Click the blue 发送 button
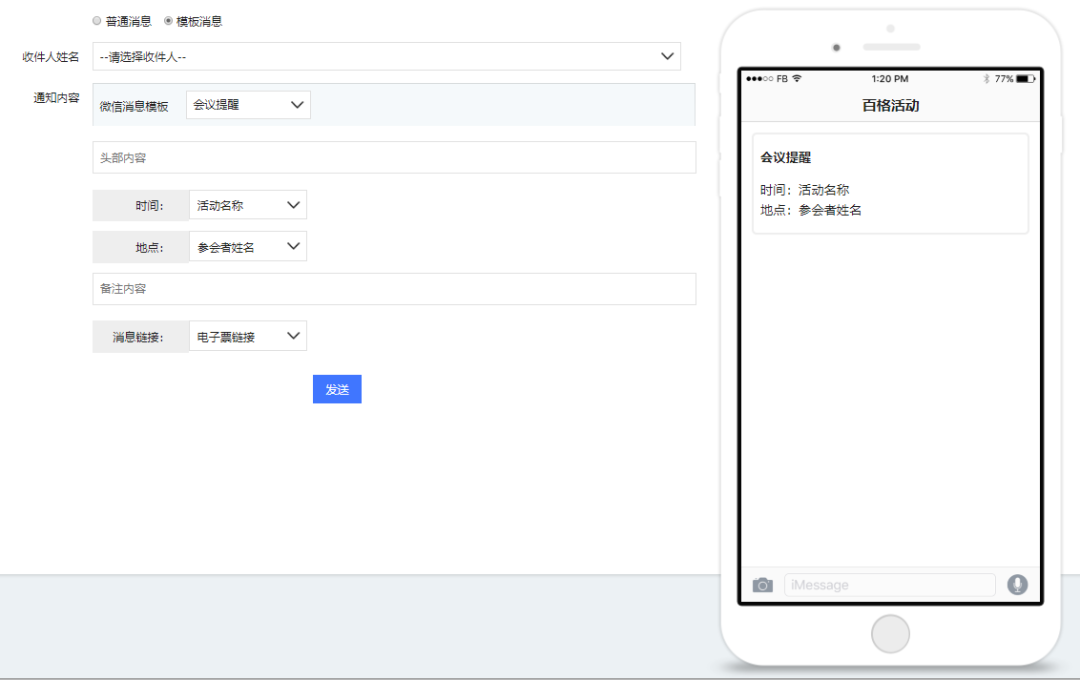Screen dimensions: 1080x680 coord(337,389)
